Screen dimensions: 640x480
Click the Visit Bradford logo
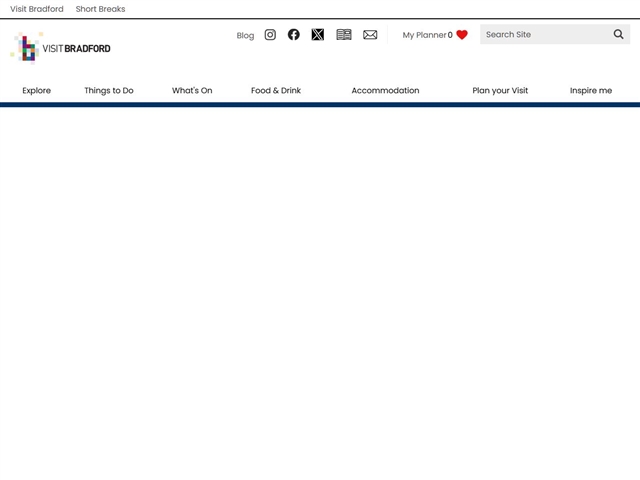60,48
